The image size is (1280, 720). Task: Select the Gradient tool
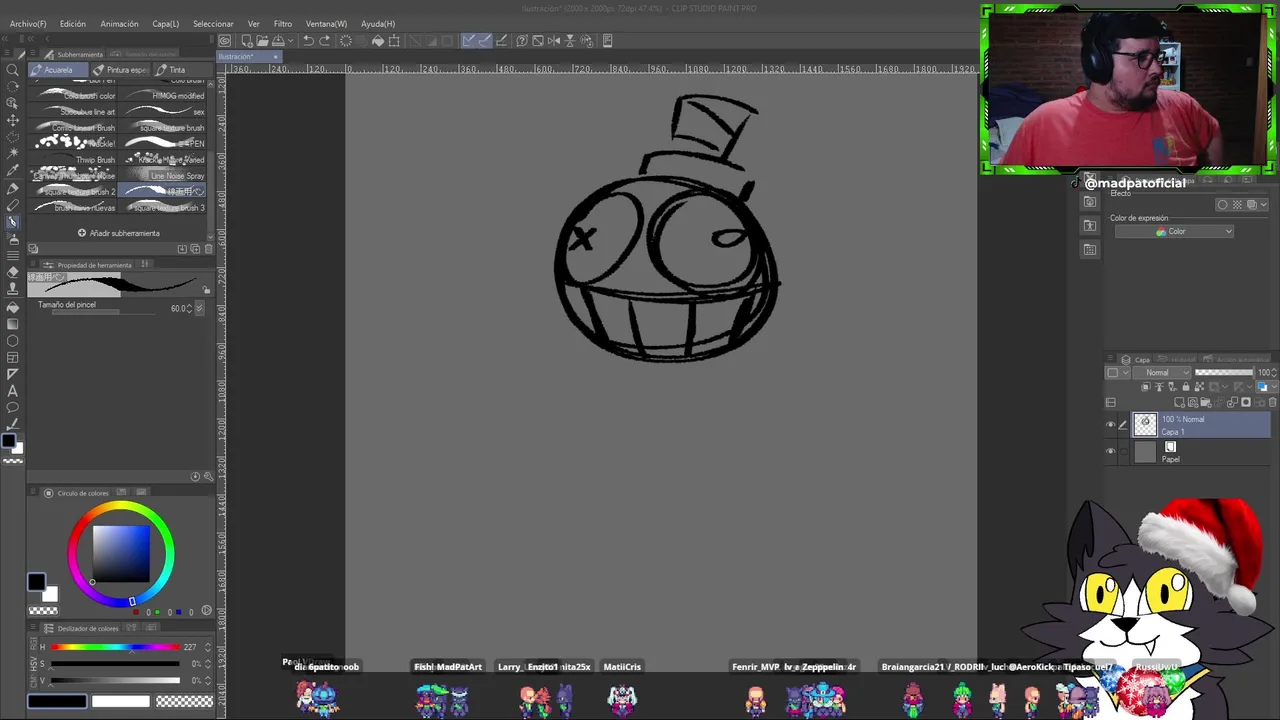(13, 324)
